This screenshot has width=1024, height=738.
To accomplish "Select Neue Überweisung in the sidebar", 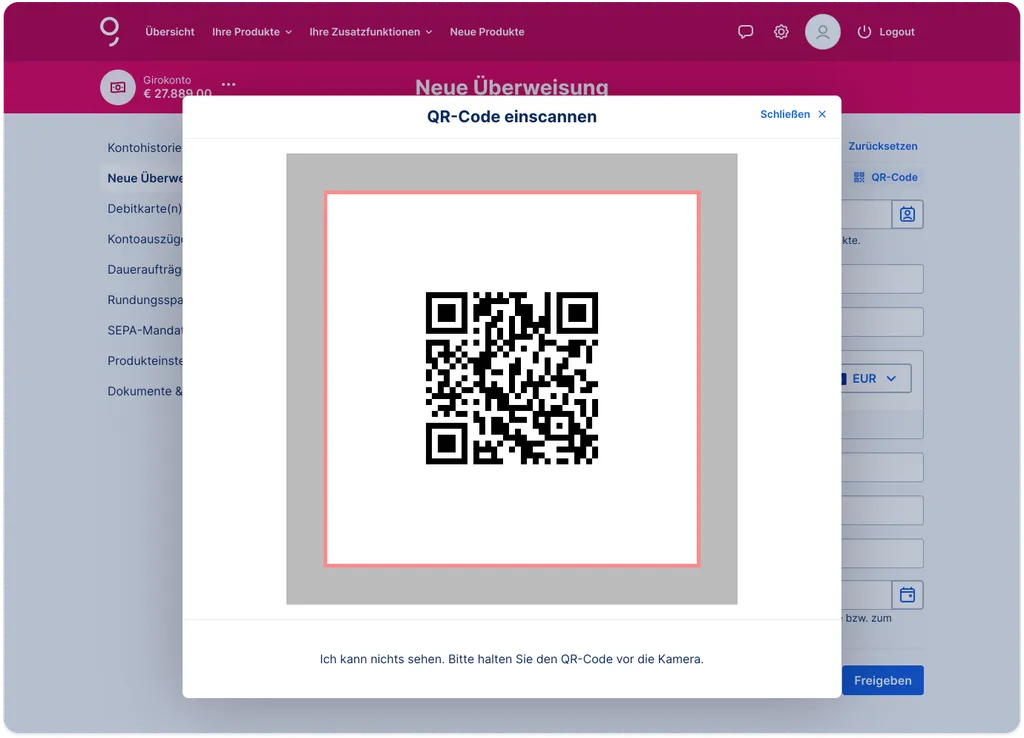I will (x=145, y=178).
